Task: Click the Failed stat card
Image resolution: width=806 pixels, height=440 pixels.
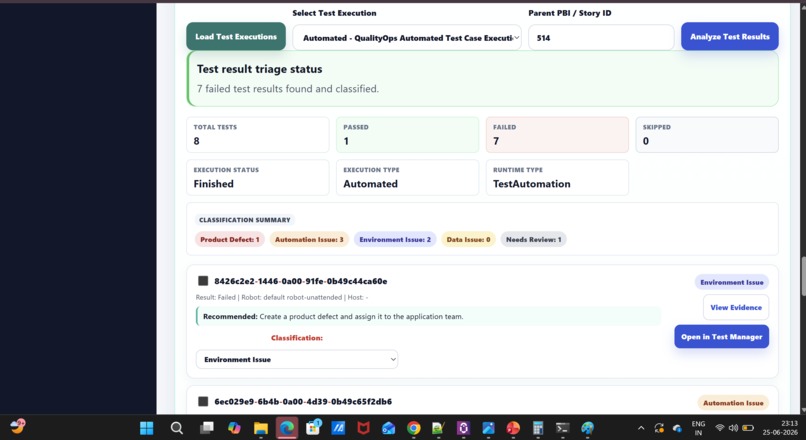Action: pos(557,135)
